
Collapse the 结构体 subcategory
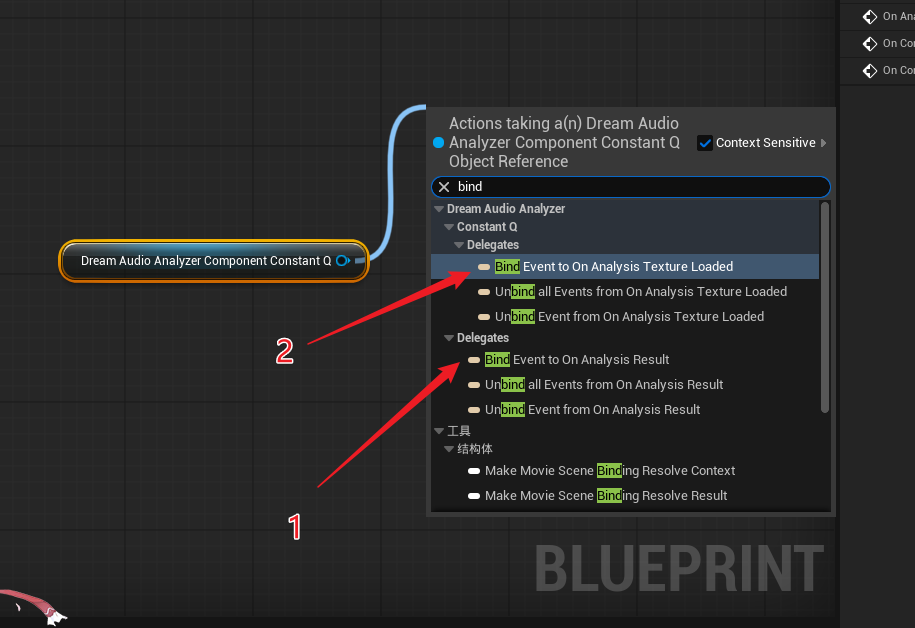coord(449,449)
